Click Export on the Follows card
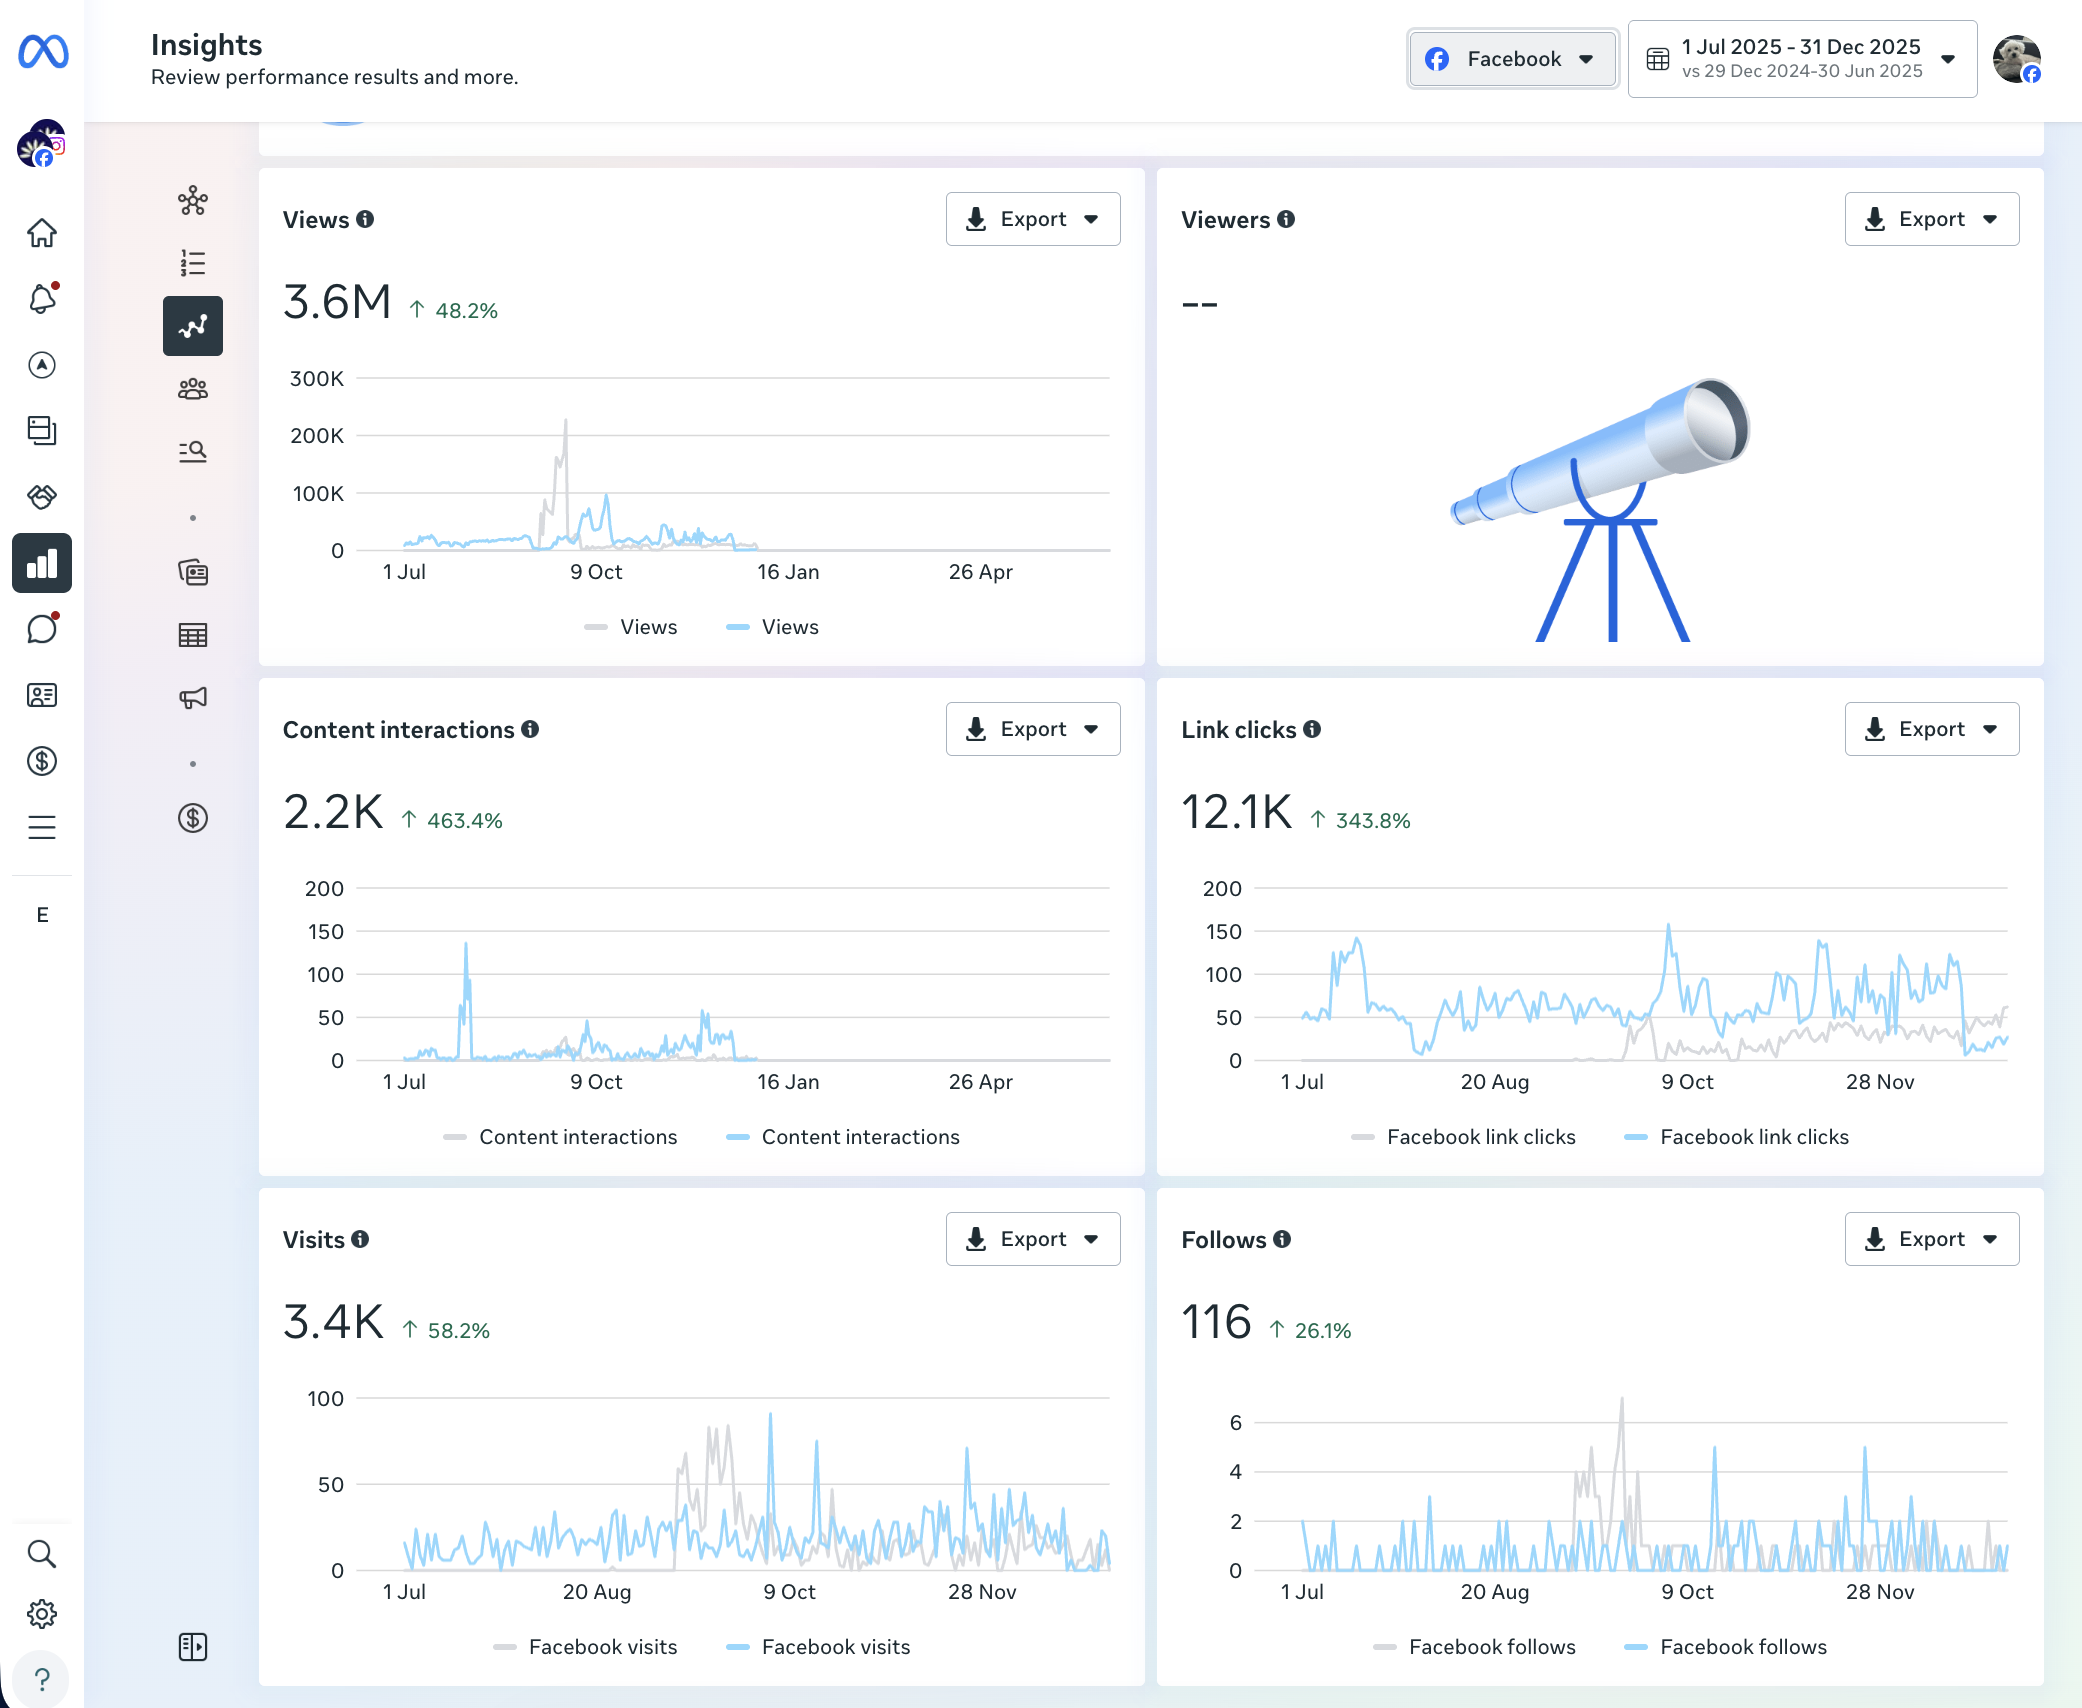 pos(1930,1239)
